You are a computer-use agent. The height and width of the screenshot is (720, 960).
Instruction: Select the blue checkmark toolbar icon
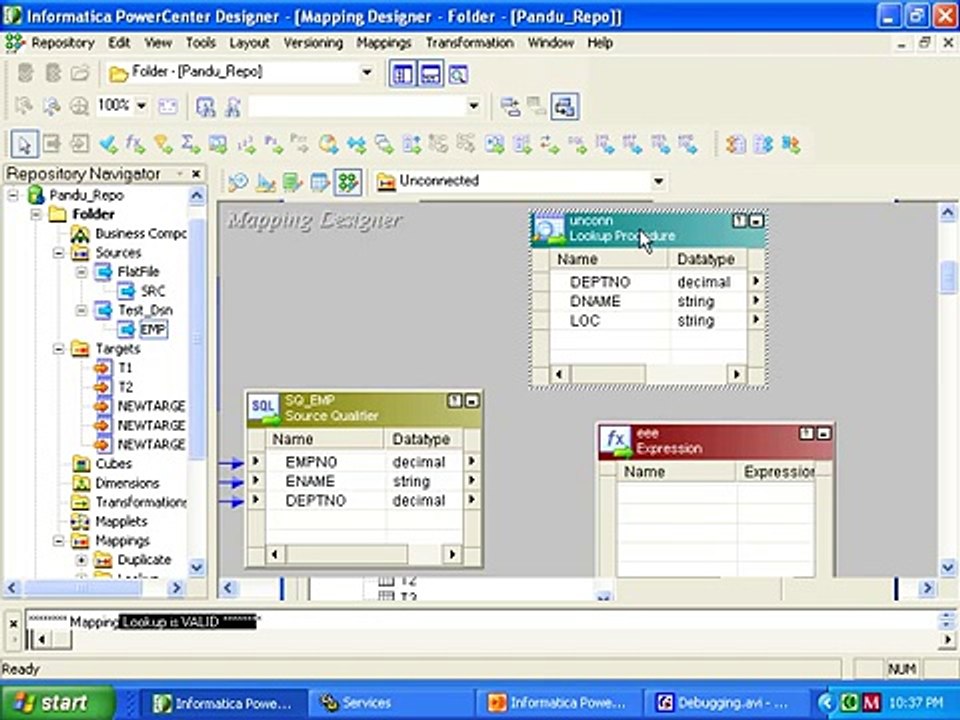coord(108,144)
